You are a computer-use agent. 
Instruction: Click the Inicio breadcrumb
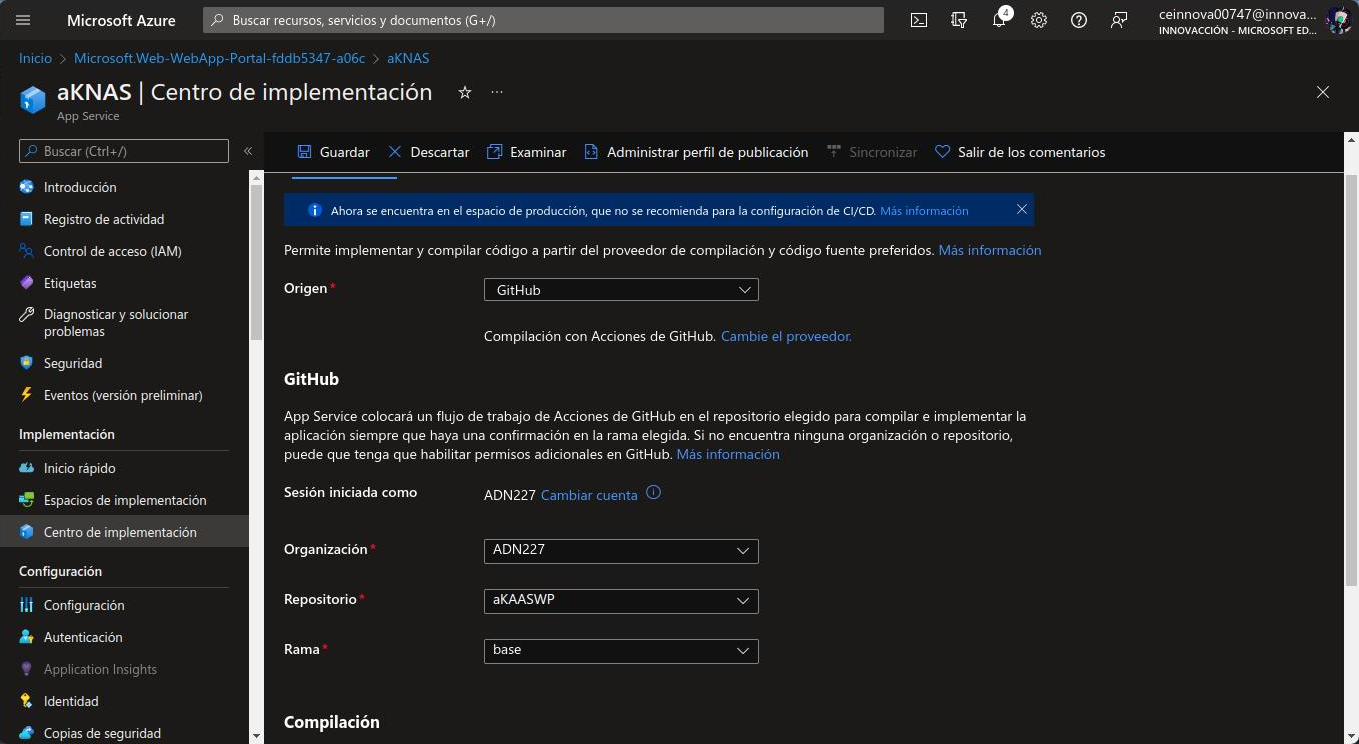coord(36,58)
